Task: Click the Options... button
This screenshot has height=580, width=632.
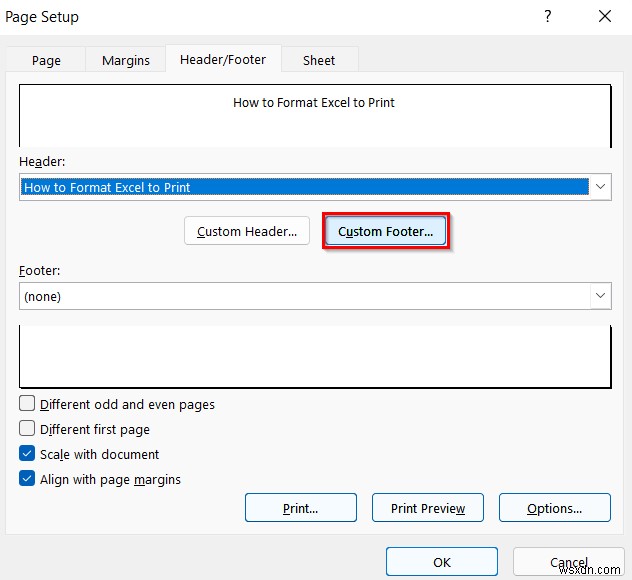Action: pyautogui.click(x=555, y=508)
